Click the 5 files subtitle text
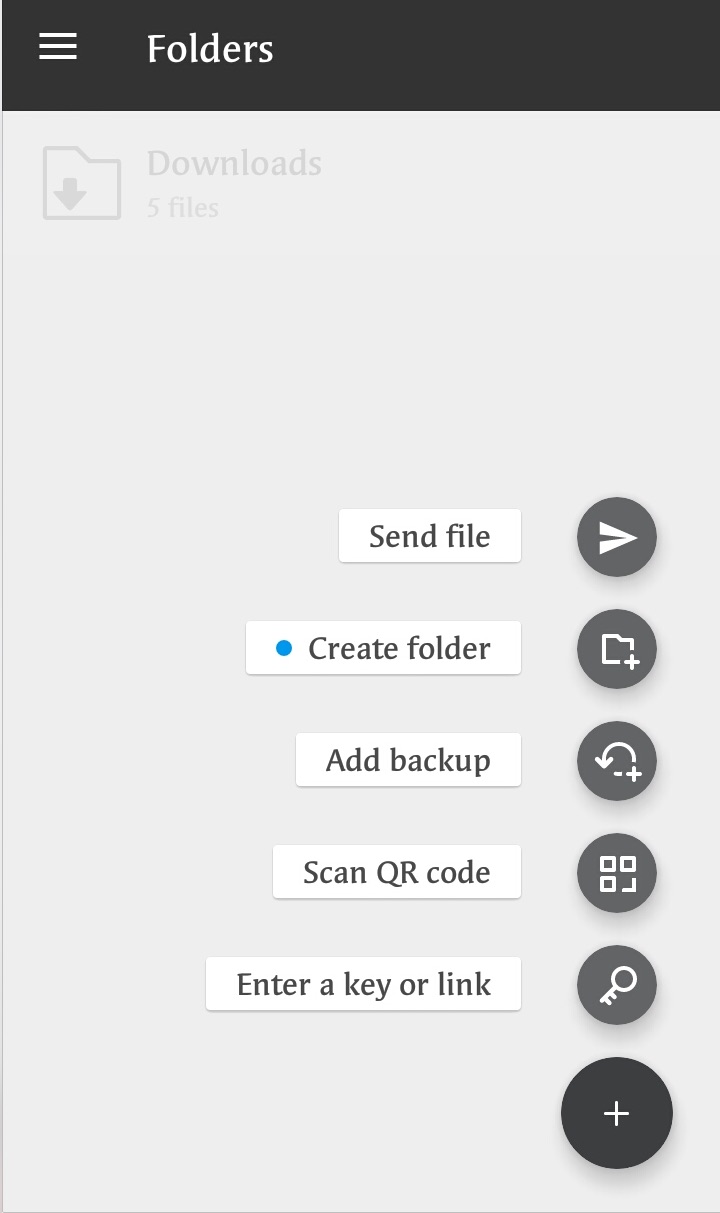 coord(183,208)
